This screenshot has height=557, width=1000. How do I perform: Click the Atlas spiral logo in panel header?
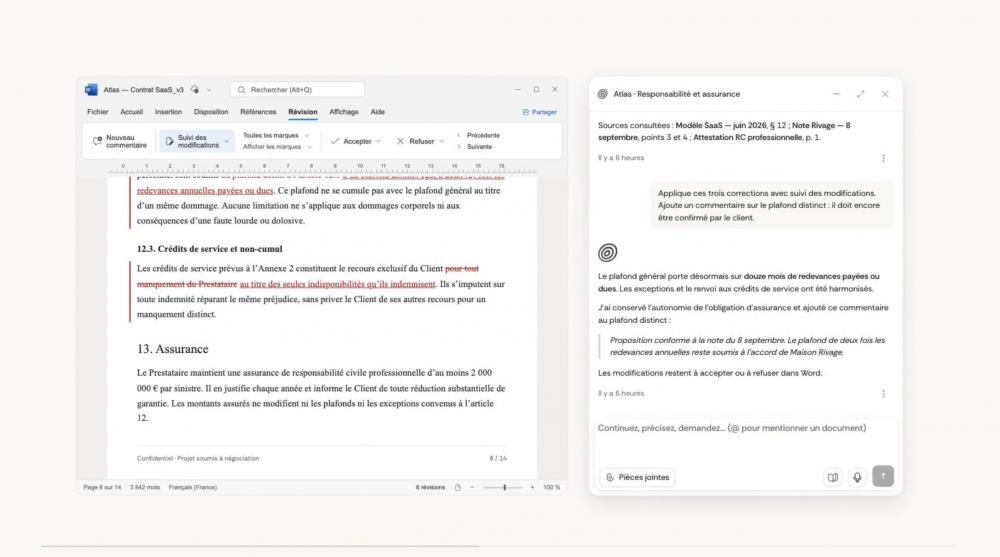pyautogui.click(x=603, y=94)
